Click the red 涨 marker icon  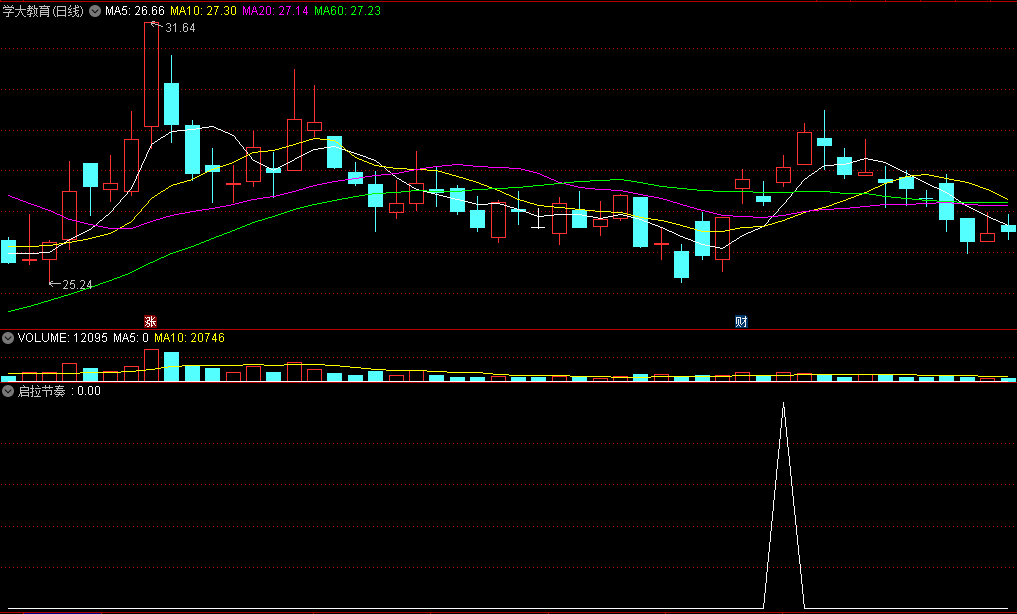tap(150, 322)
